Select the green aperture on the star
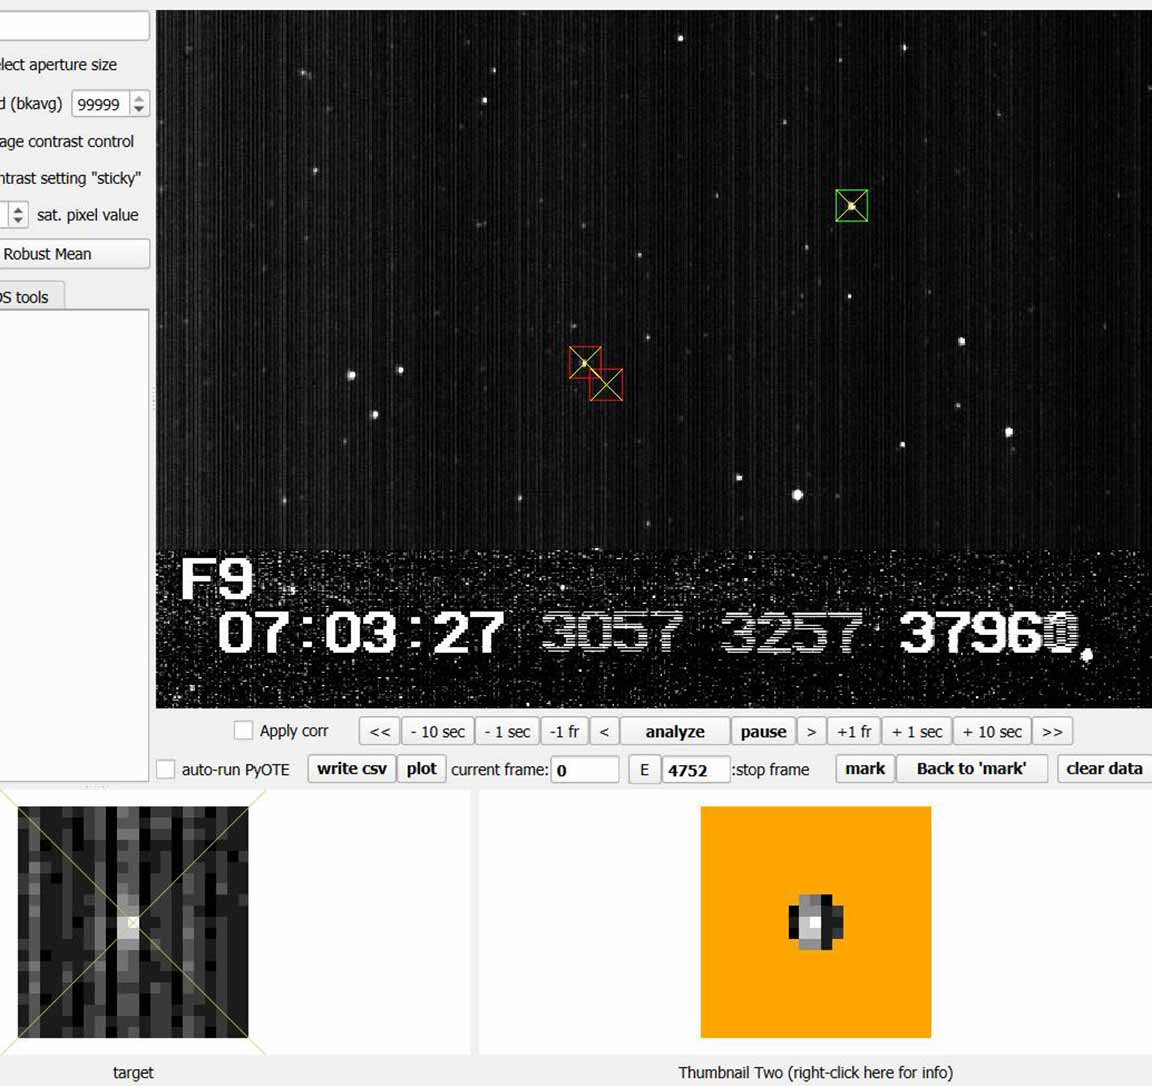Screen dimensions: 1152x1086 (x=852, y=206)
